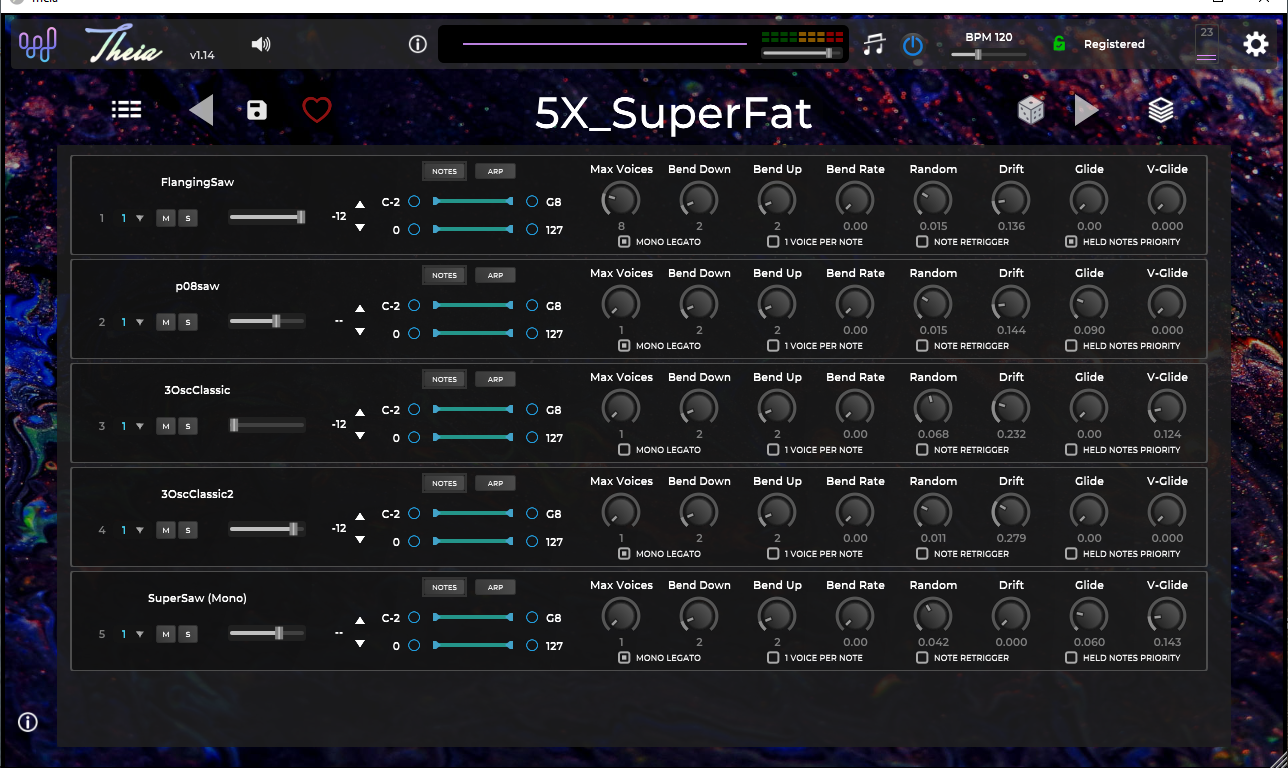
Task: Mute audio with the speaker icon
Action: 261,44
